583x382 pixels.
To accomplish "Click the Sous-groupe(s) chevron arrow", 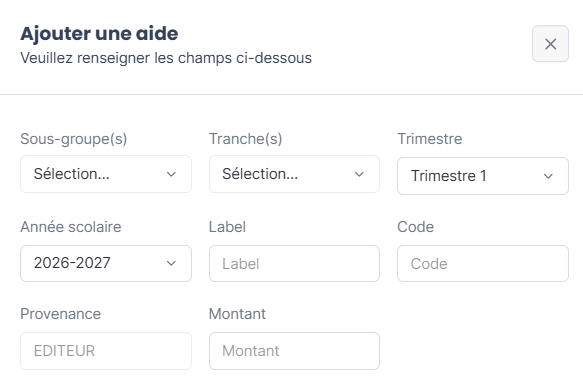I will [x=171, y=174].
